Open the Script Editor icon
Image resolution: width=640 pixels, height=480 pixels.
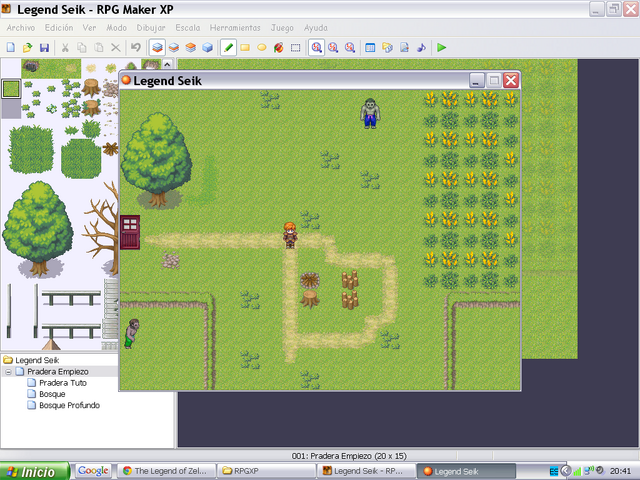(x=404, y=48)
